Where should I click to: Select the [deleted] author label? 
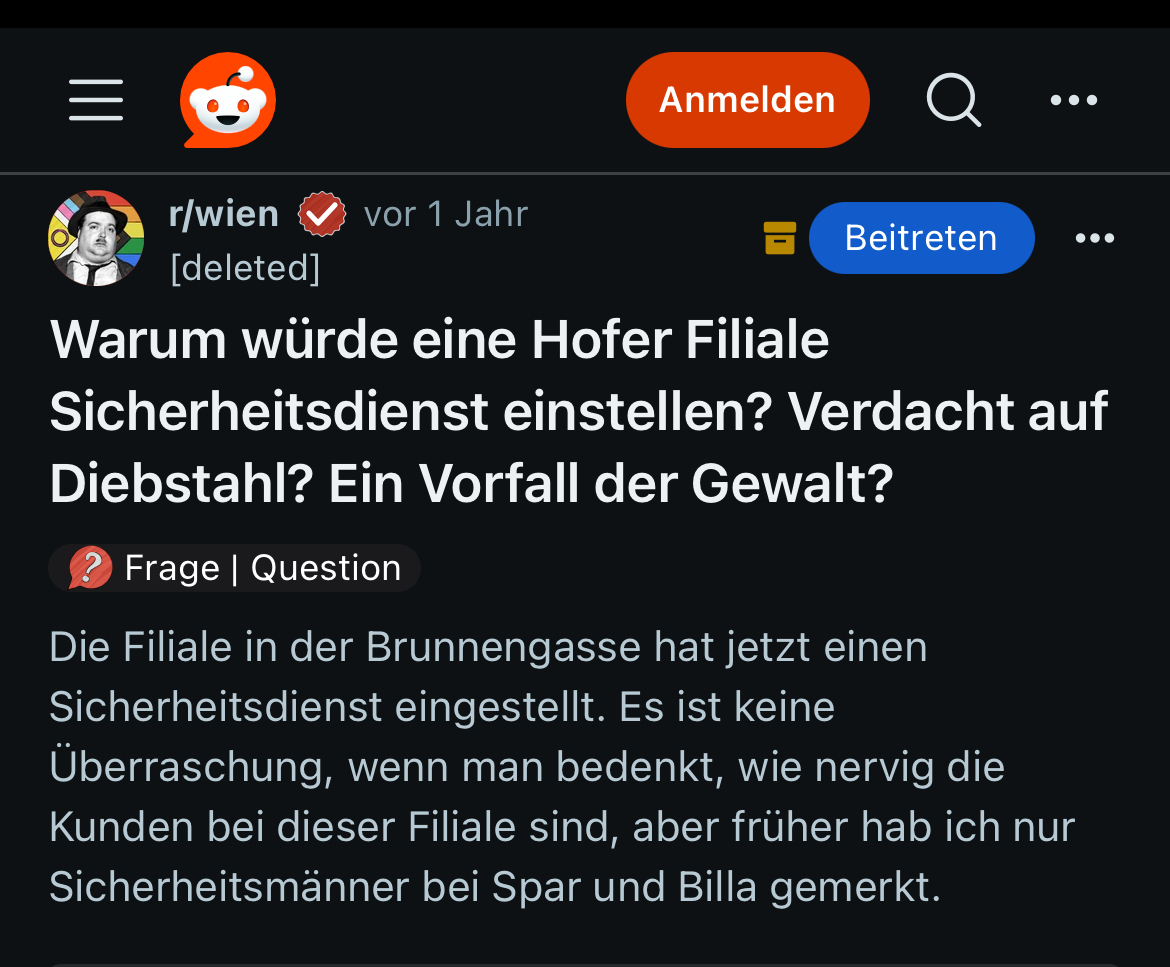click(x=245, y=268)
